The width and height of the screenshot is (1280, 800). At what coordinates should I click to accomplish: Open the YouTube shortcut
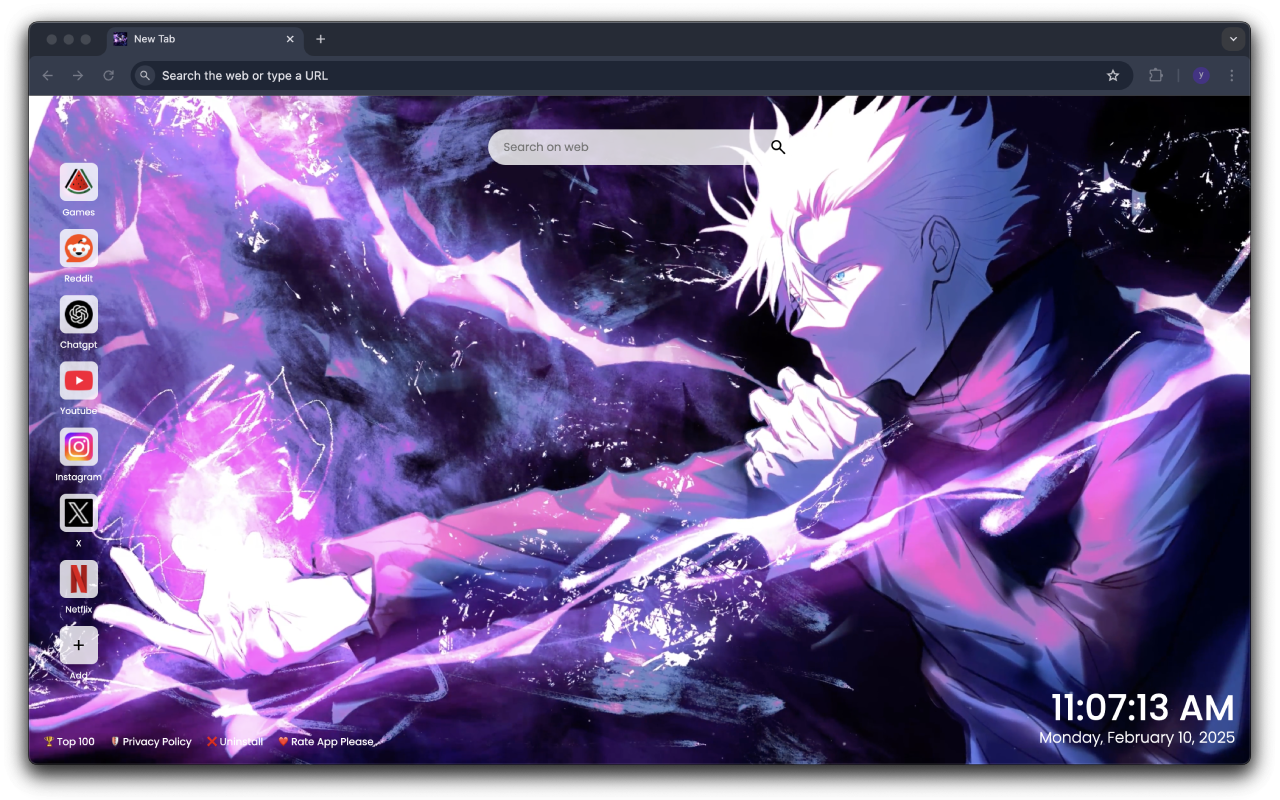click(78, 383)
